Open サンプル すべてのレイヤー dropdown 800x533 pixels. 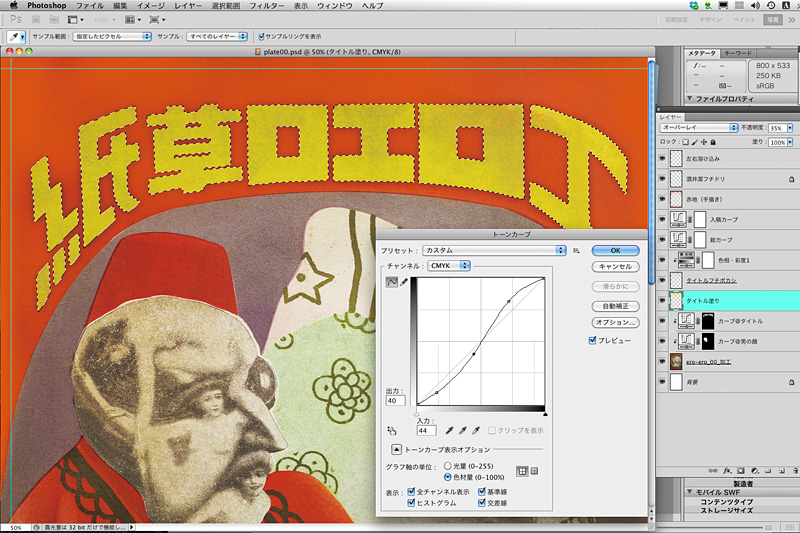click(x=217, y=37)
